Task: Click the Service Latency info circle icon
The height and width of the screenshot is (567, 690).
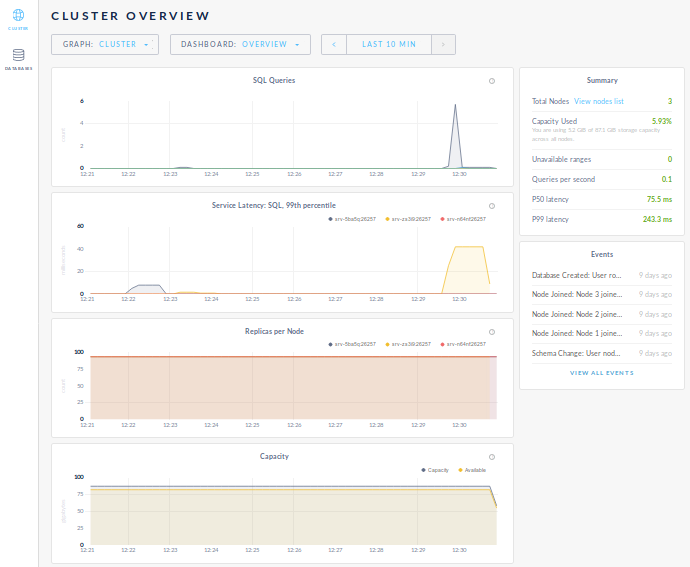Action: (492, 206)
